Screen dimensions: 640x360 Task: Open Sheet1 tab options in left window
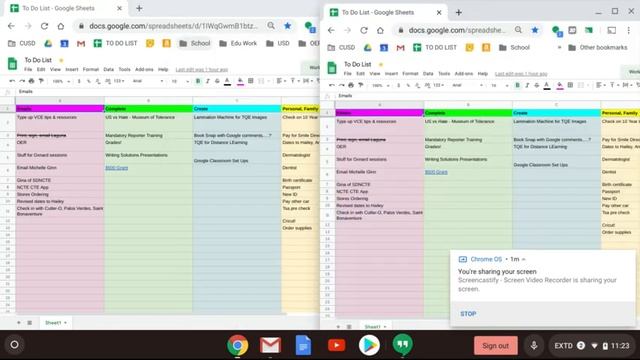click(65, 323)
